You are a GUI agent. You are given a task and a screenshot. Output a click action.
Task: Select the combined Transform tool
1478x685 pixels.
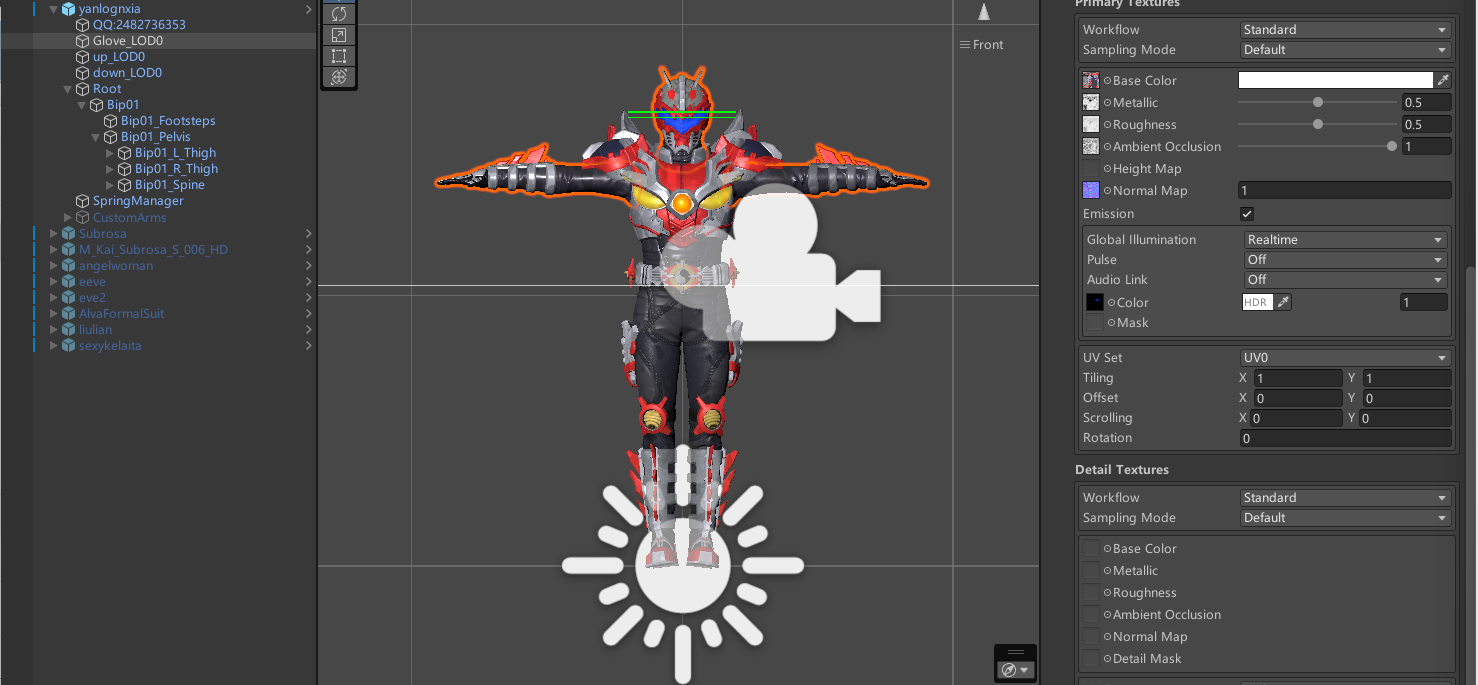click(x=339, y=77)
